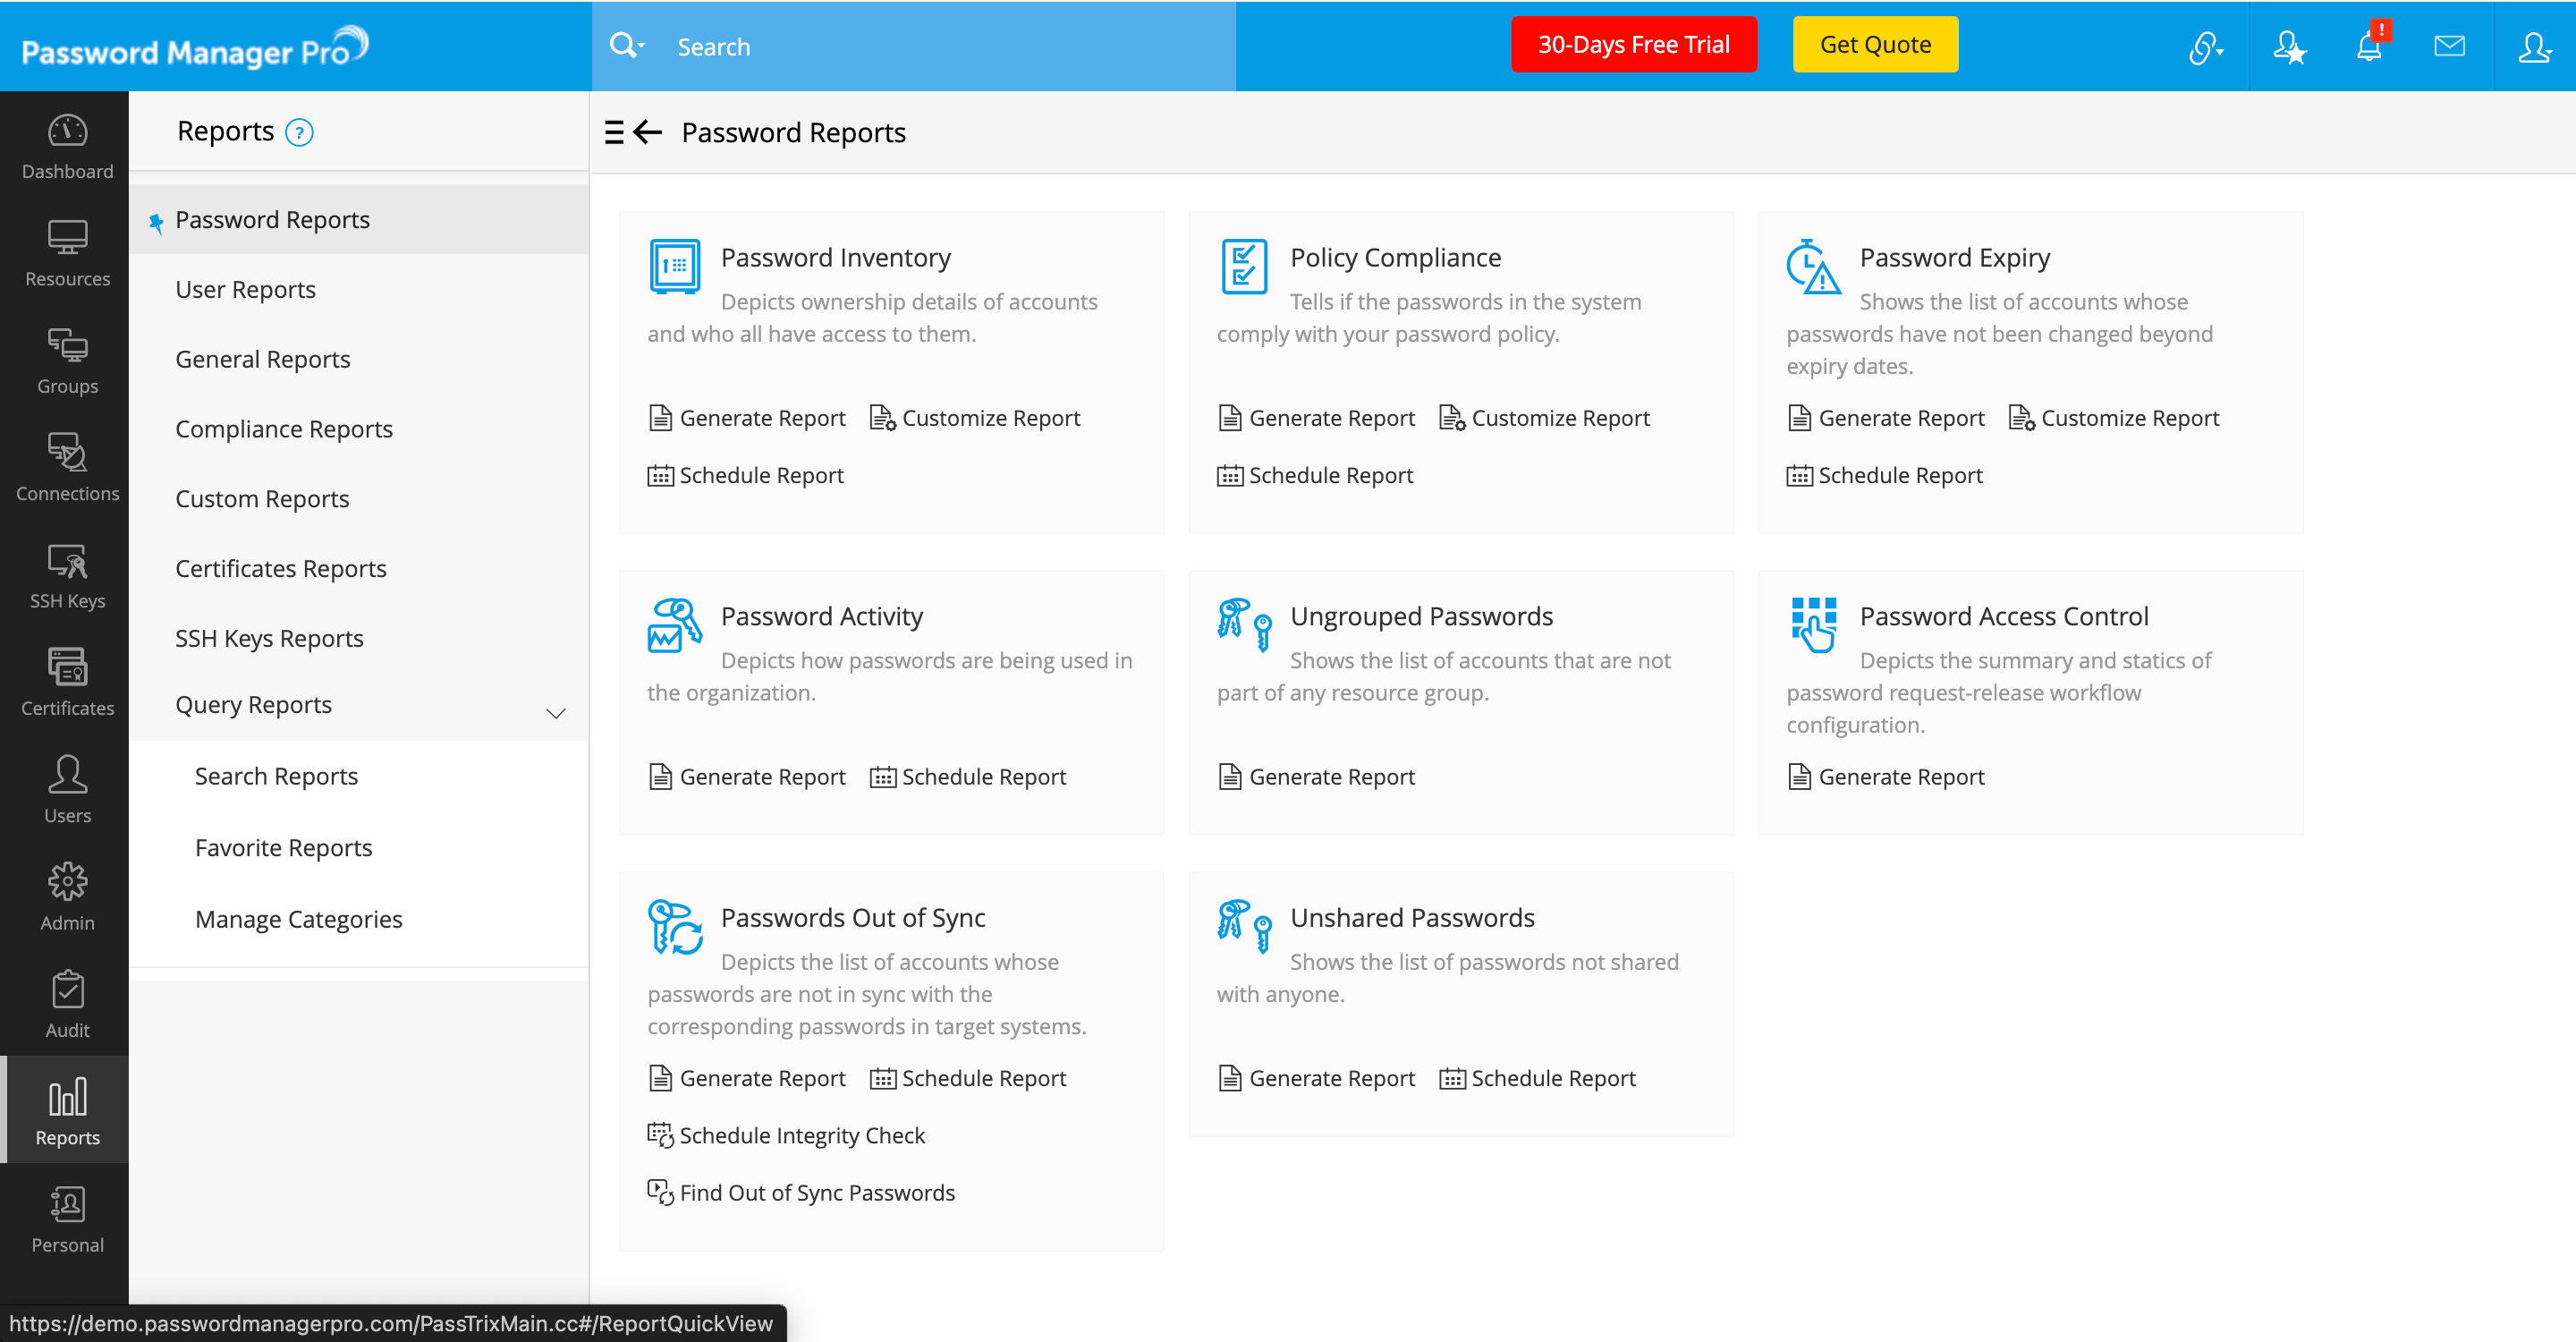
Task: Open the search filter dropdown arrow
Action: pyautogui.click(x=641, y=46)
